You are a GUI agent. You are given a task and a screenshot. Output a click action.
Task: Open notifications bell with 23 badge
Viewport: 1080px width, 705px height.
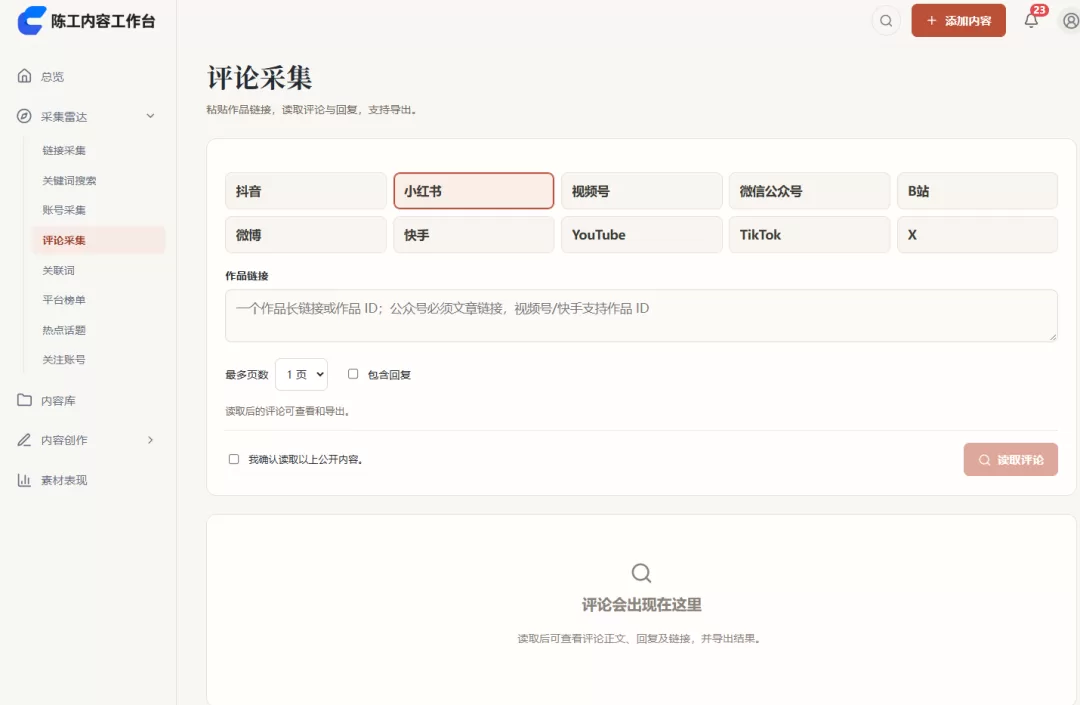pyautogui.click(x=1031, y=19)
